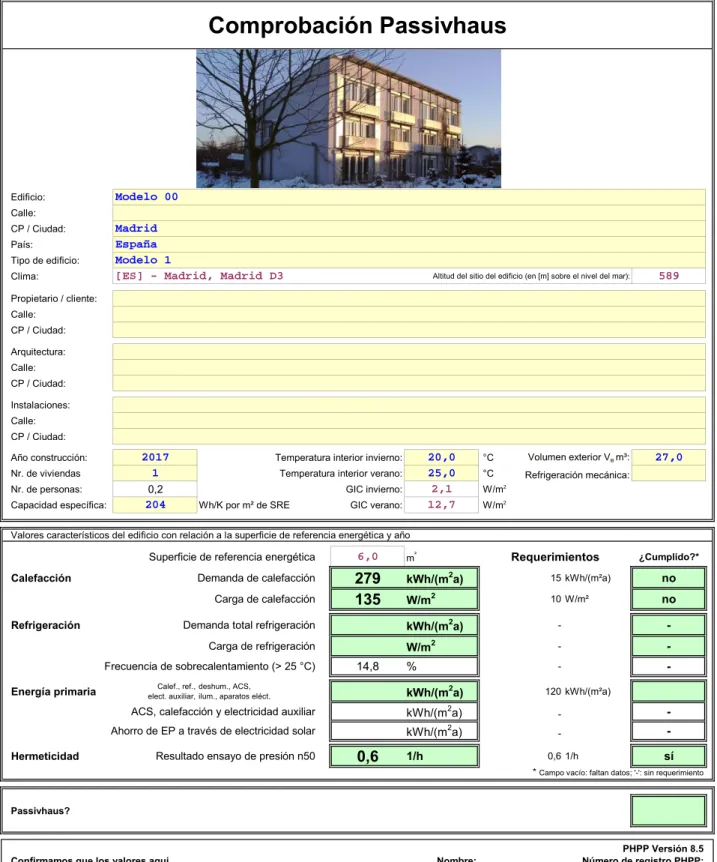Click the empty compliance cell for Energía primaria

(x=669, y=692)
